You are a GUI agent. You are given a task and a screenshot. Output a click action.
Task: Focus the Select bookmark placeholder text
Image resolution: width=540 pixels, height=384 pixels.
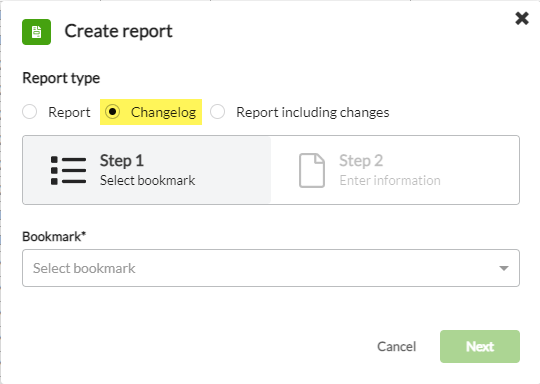(84, 268)
